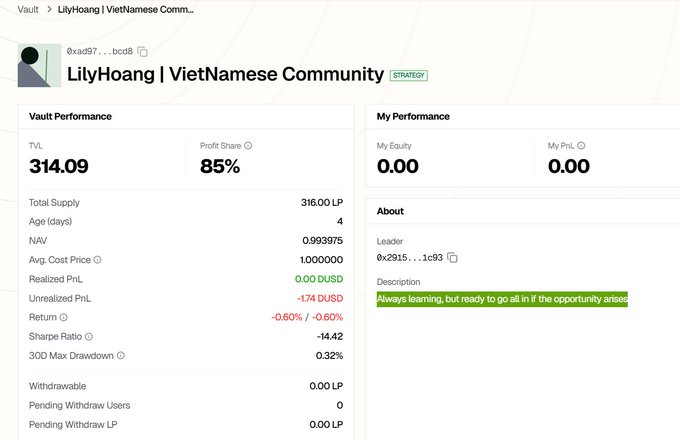
Task: Click the Unrealized PnL label
Action: pyautogui.click(x=60, y=298)
